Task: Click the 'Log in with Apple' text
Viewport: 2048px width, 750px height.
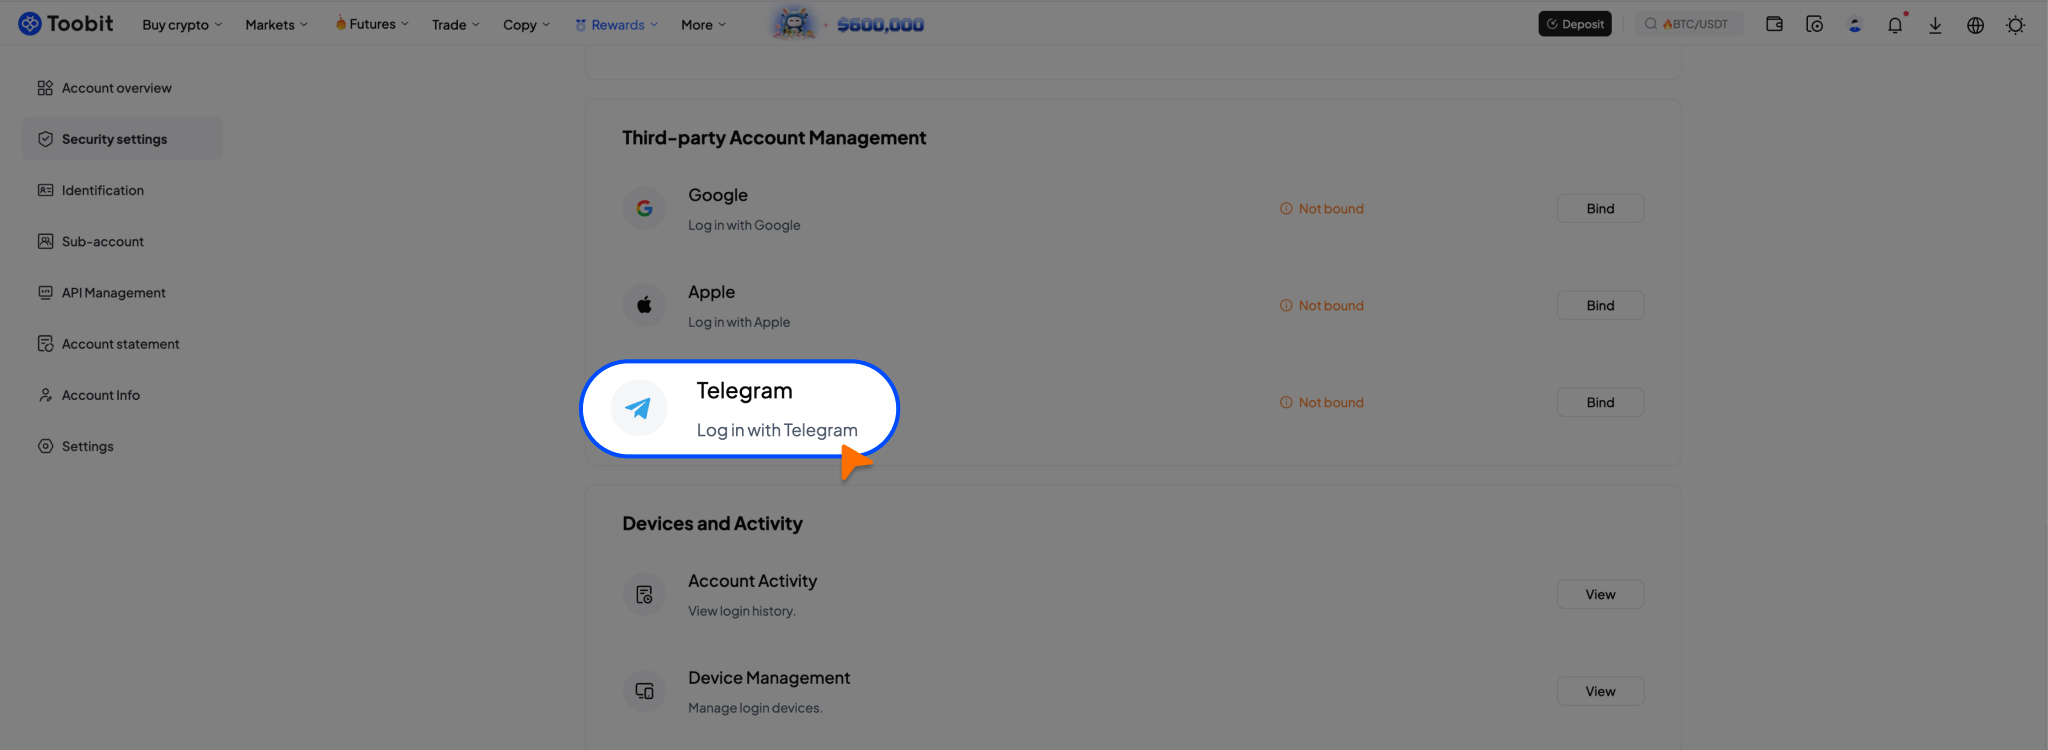Action: tap(739, 322)
